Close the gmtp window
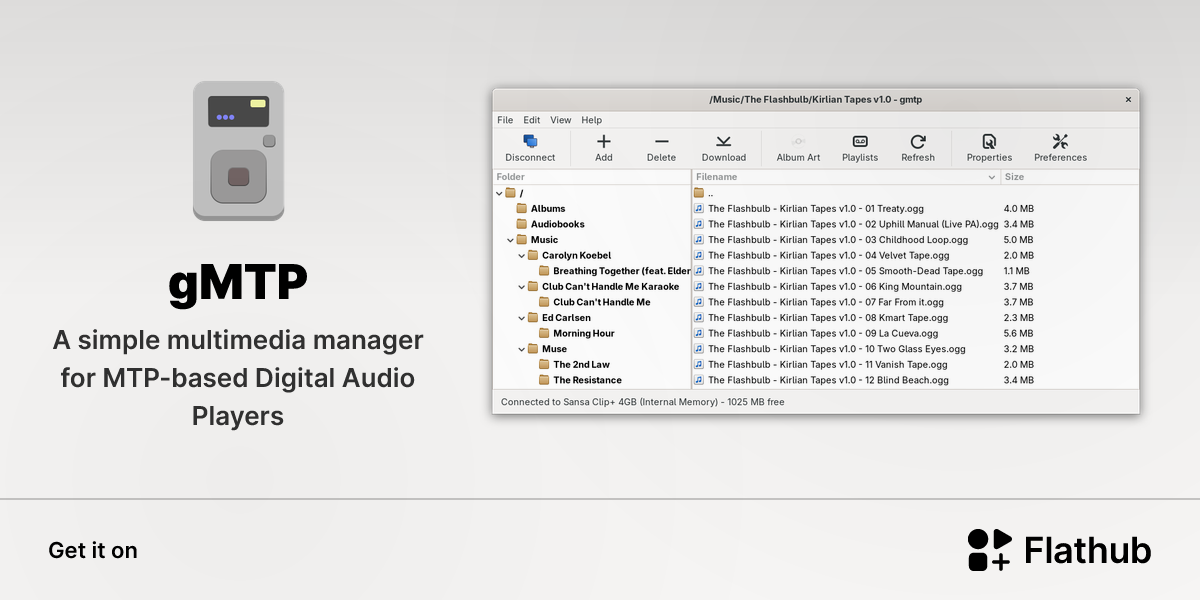 [x=1128, y=99]
